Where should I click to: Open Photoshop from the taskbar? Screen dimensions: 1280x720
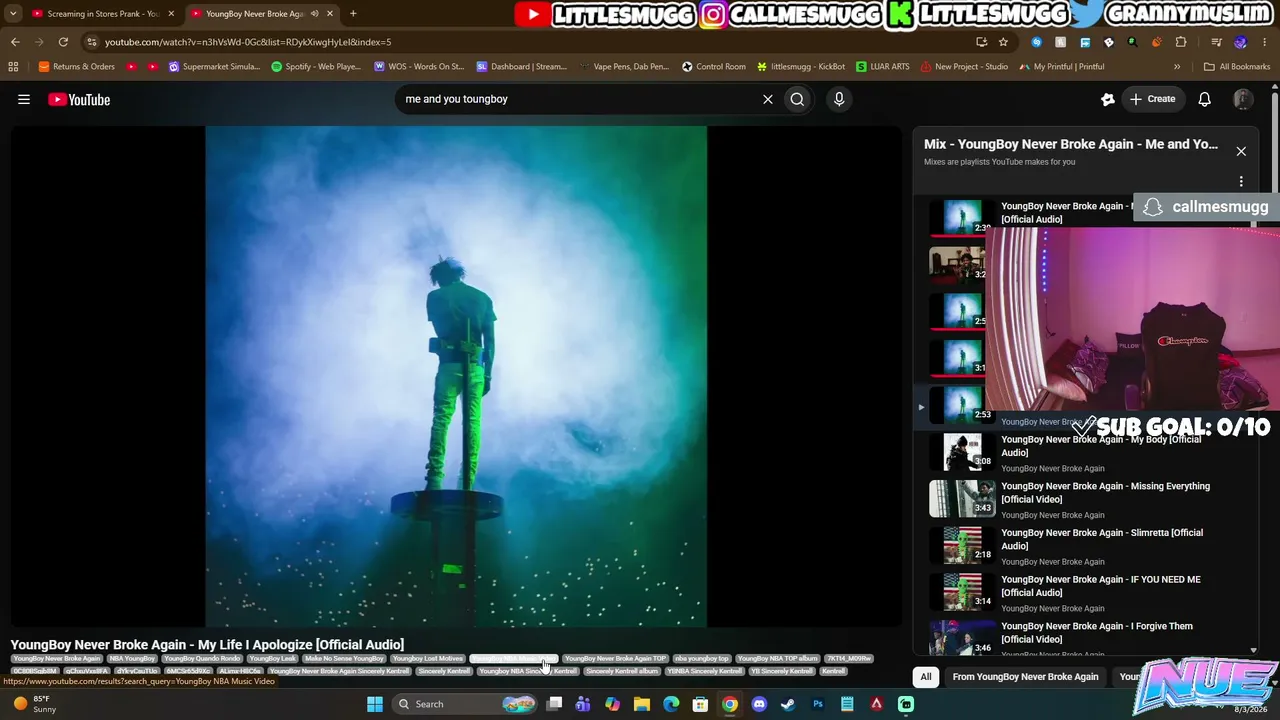tap(818, 704)
